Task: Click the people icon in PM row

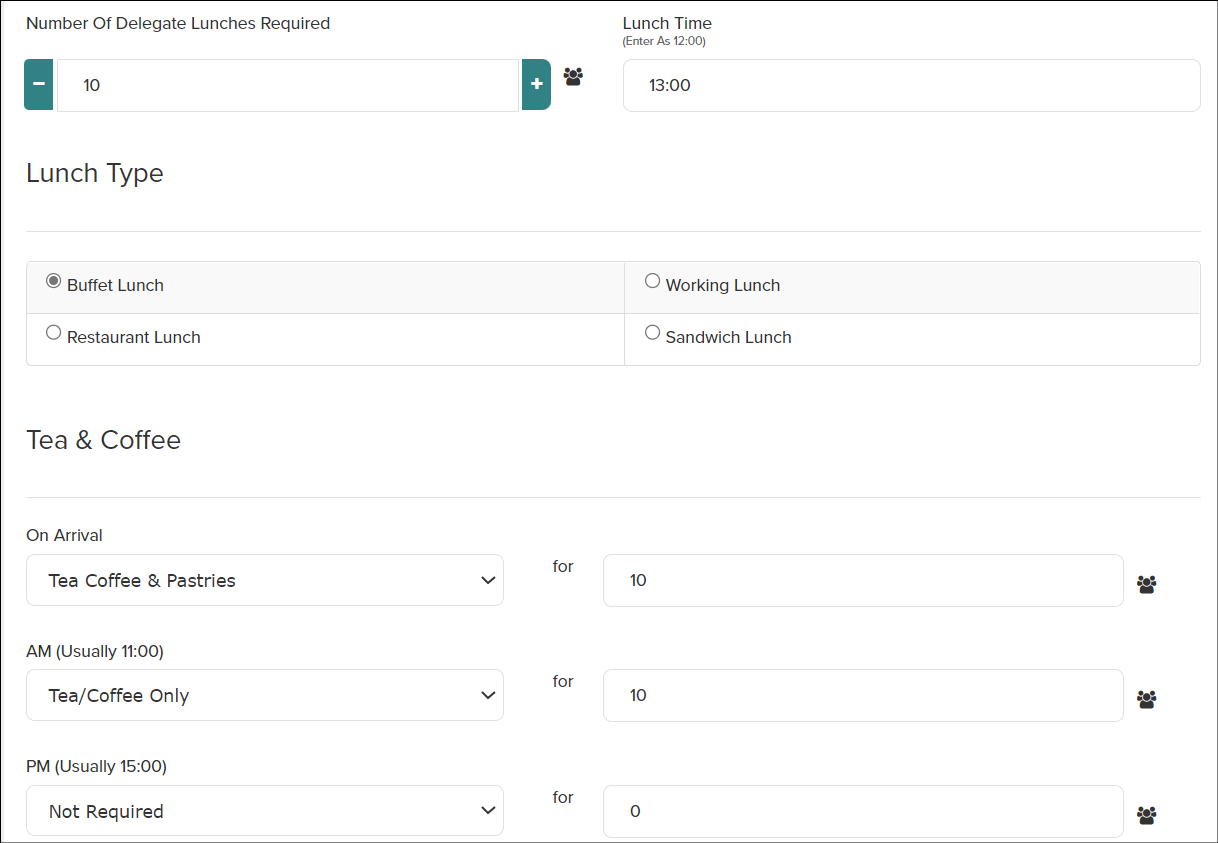Action: tap(1146, 815)
